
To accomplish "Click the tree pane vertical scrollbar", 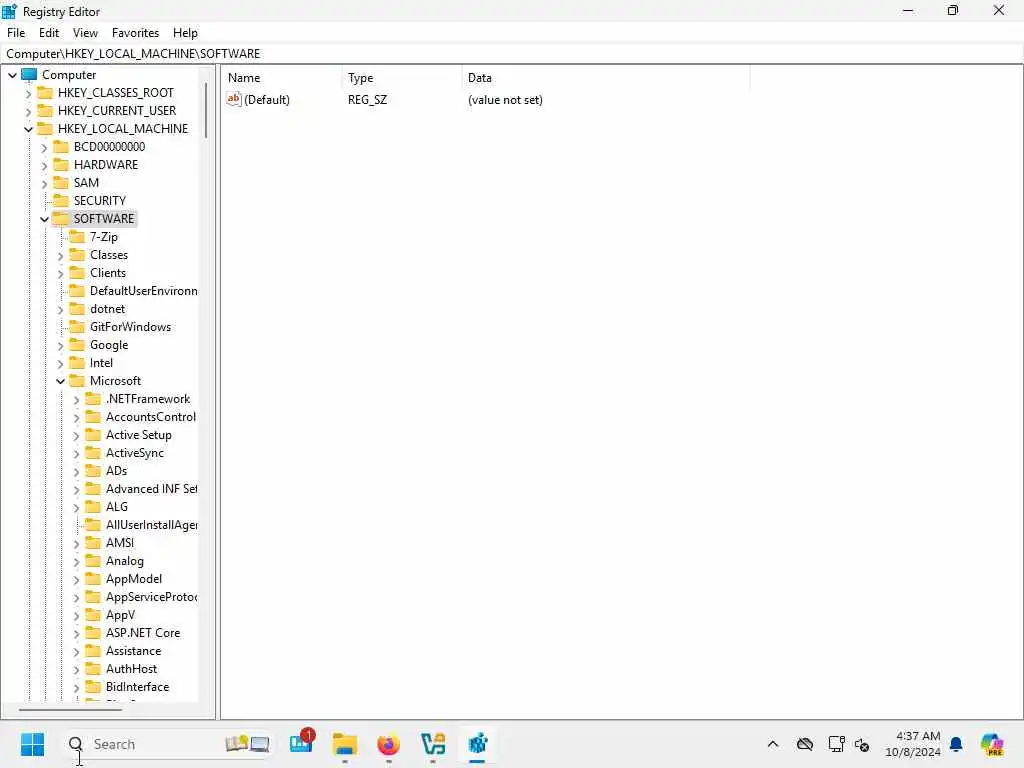I will pos(206,110).
